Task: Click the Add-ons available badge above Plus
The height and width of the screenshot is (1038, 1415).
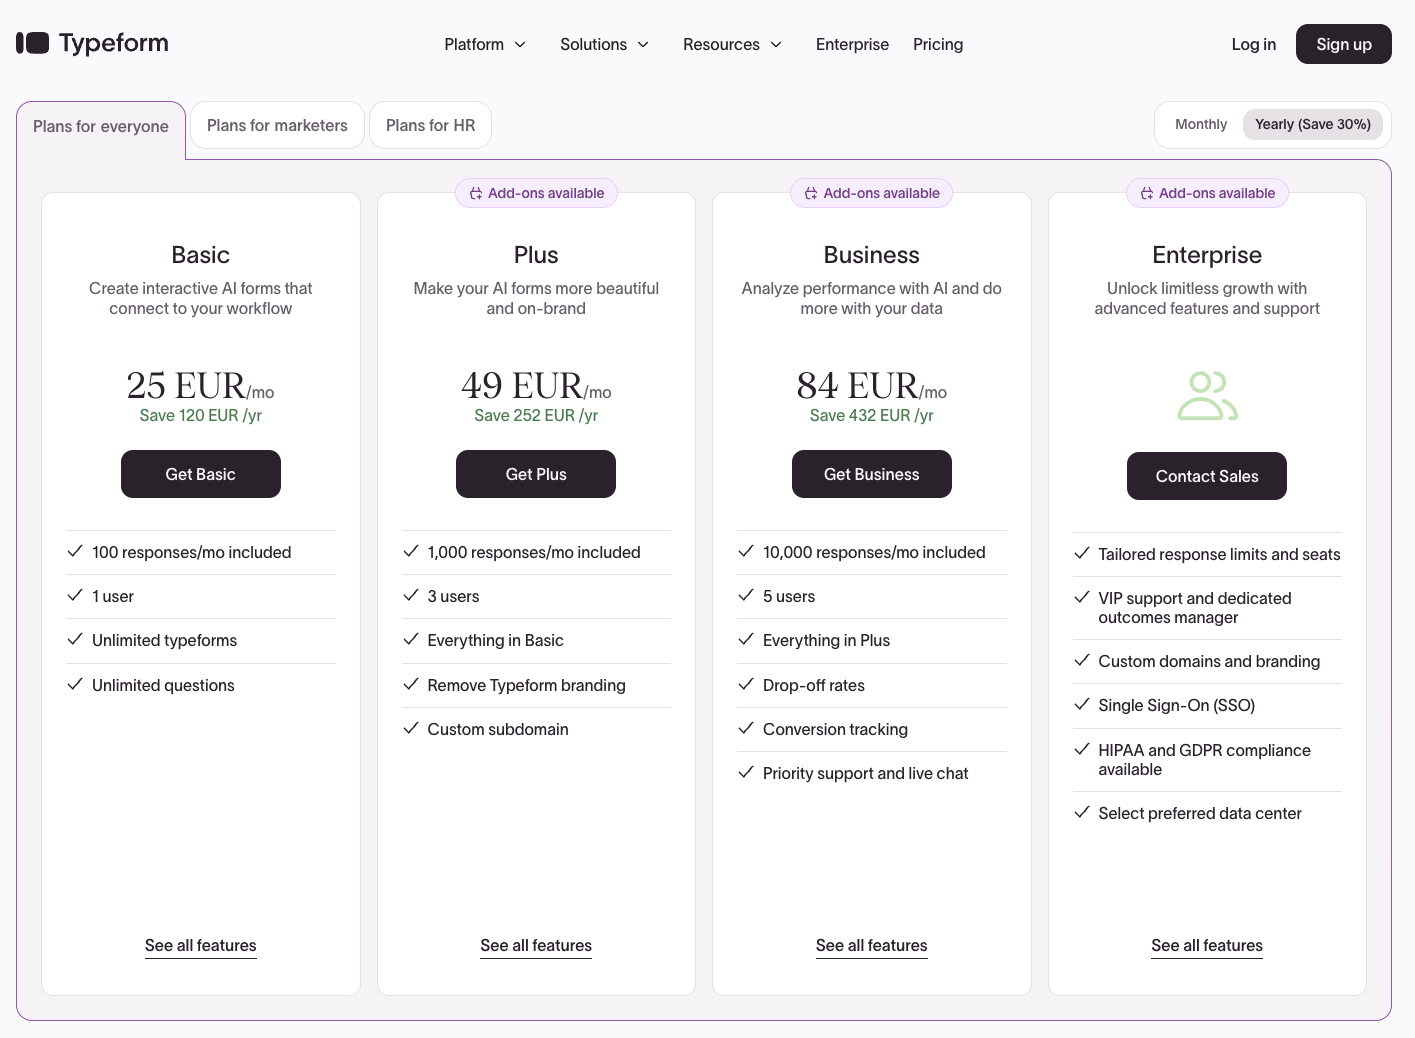Action: point(536,192)
